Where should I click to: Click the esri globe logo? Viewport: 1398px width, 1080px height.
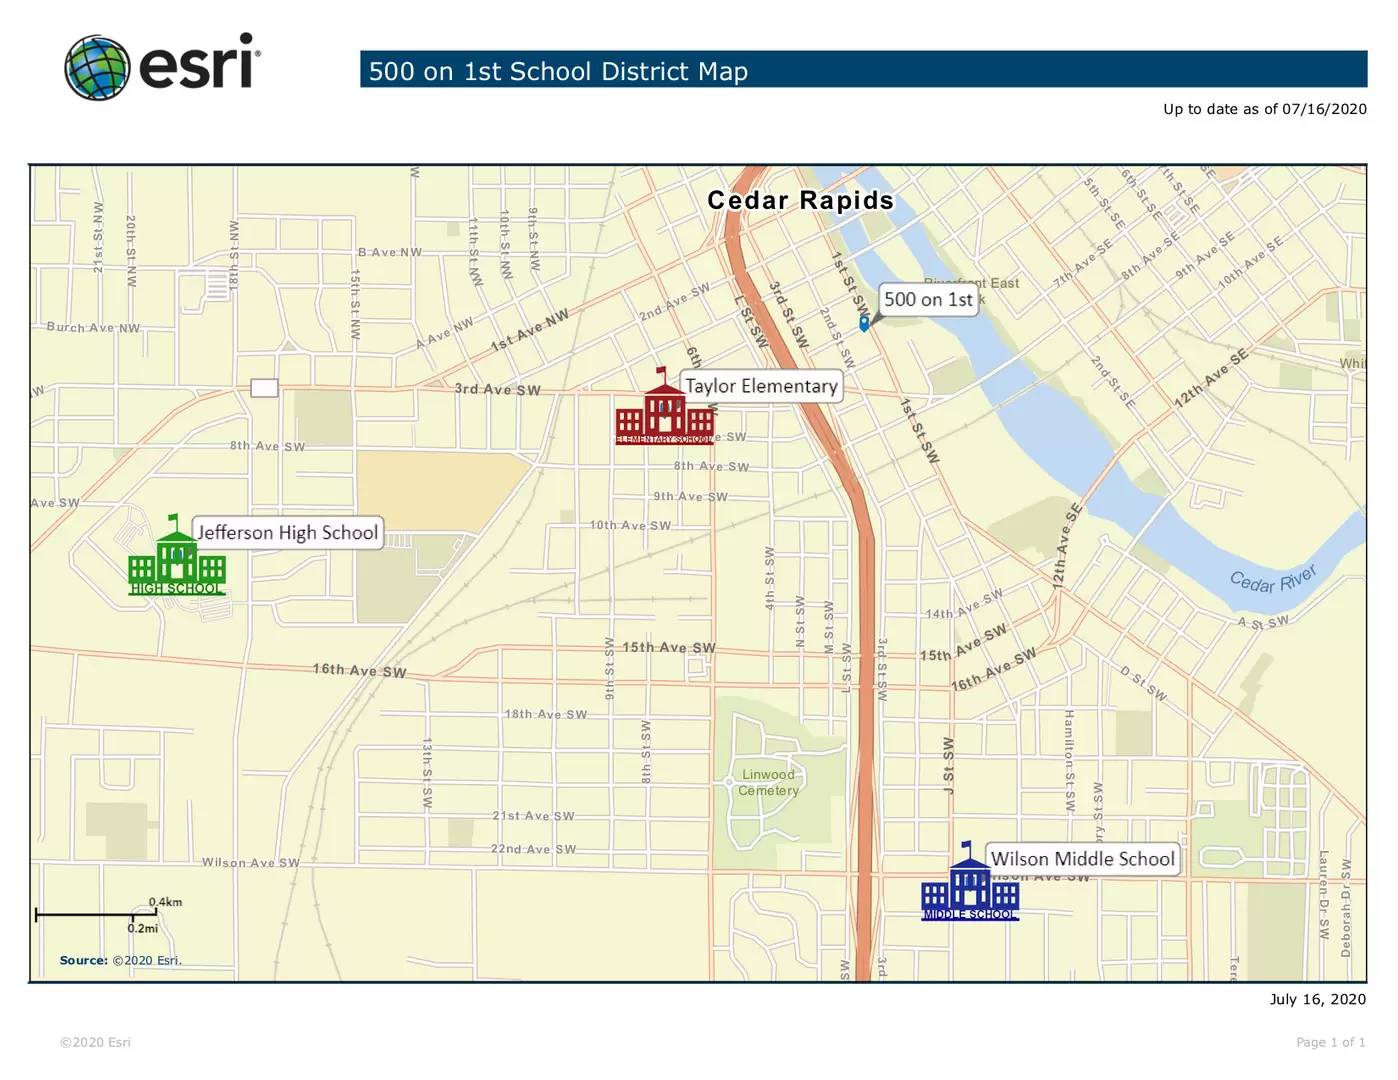click(97, 68)
